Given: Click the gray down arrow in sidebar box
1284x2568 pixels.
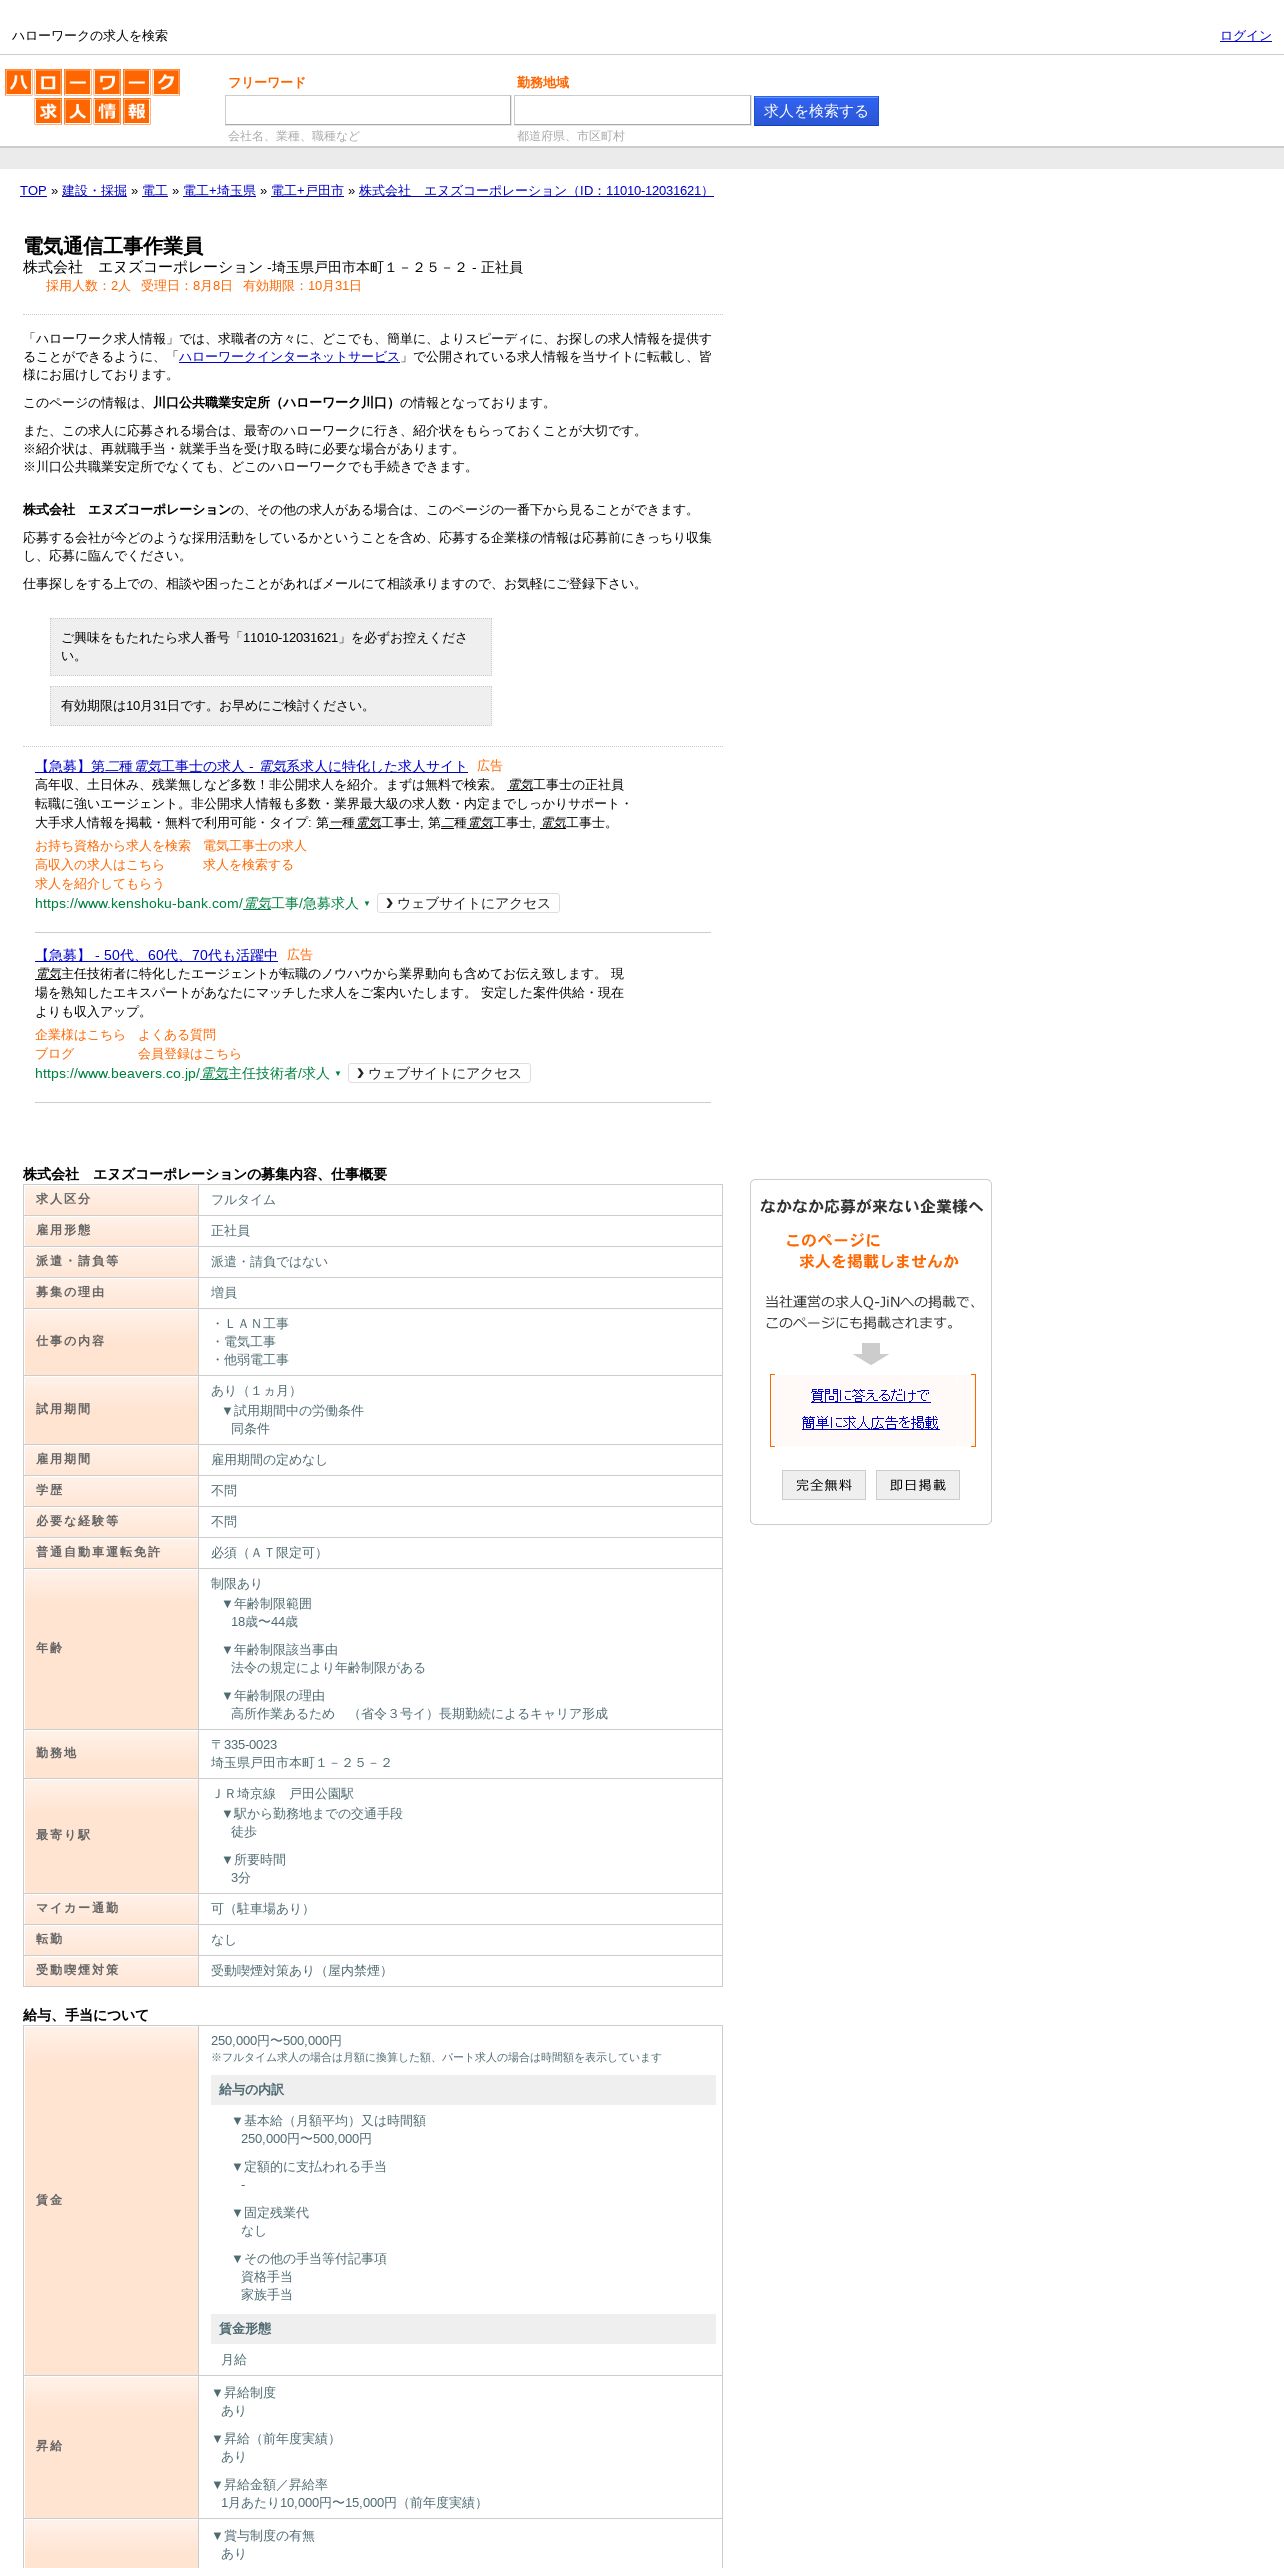Looking at the screenshot, I should click(x=871, y=1353).
